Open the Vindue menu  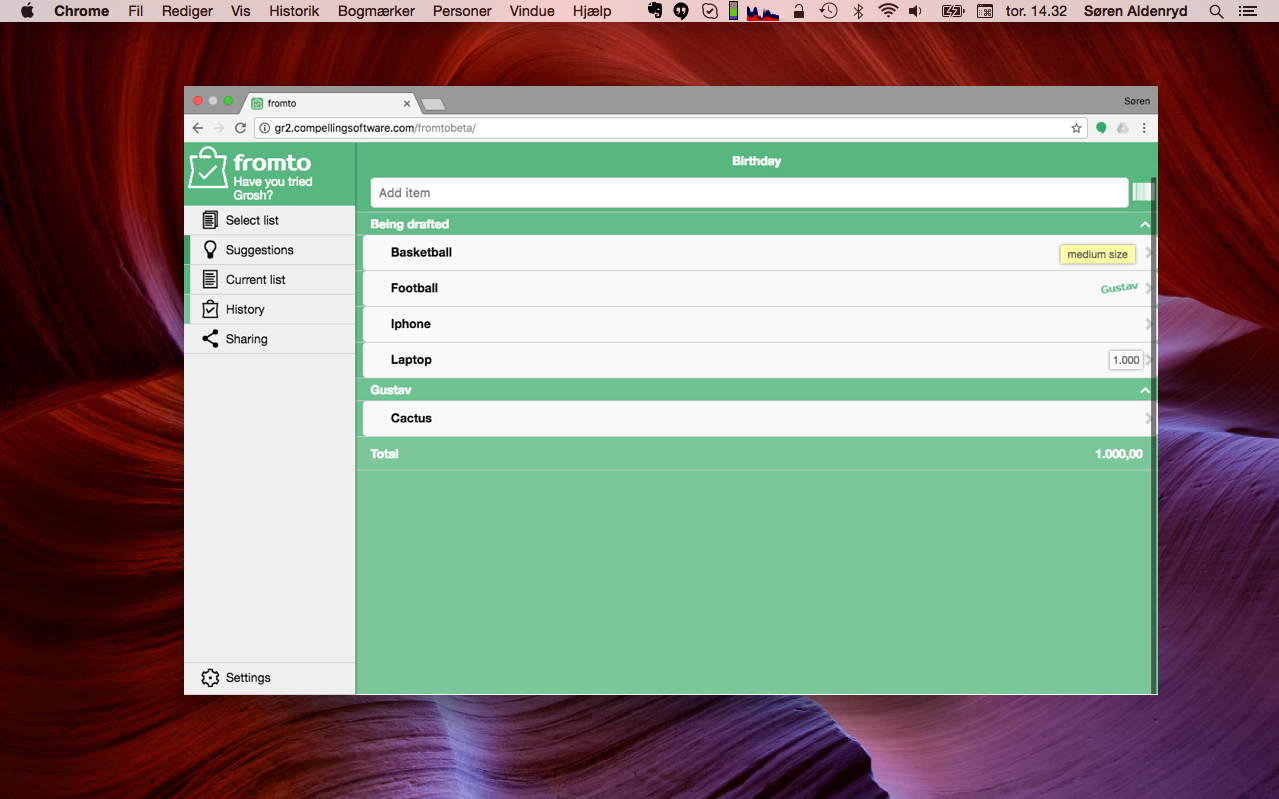532,11
